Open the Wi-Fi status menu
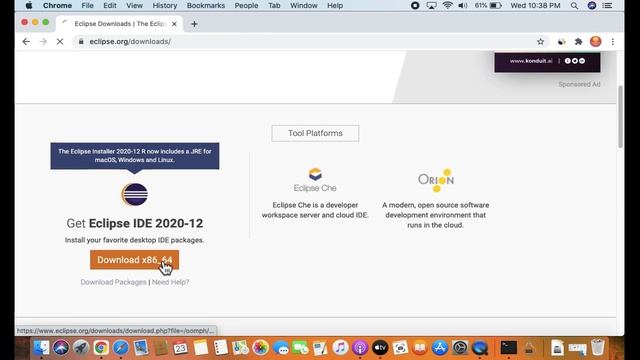This screenshot has height=360, width=640. (447, 6)
